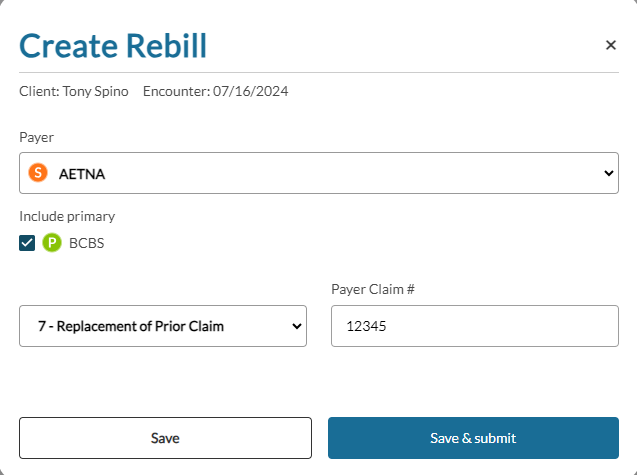
Task: Click the Create Rebill heading
Action: click(113, 46)
